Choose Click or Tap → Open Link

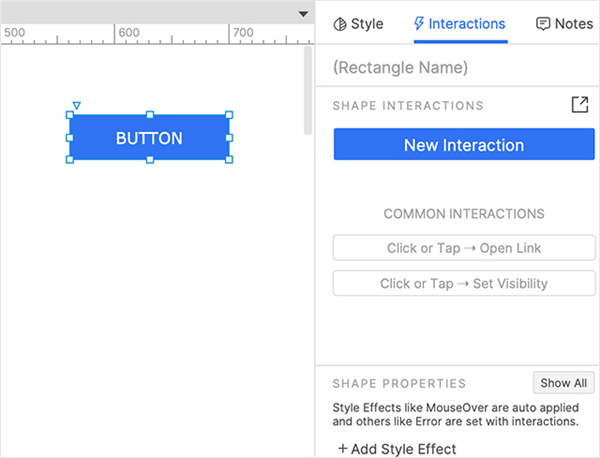(x=464, y=248)
